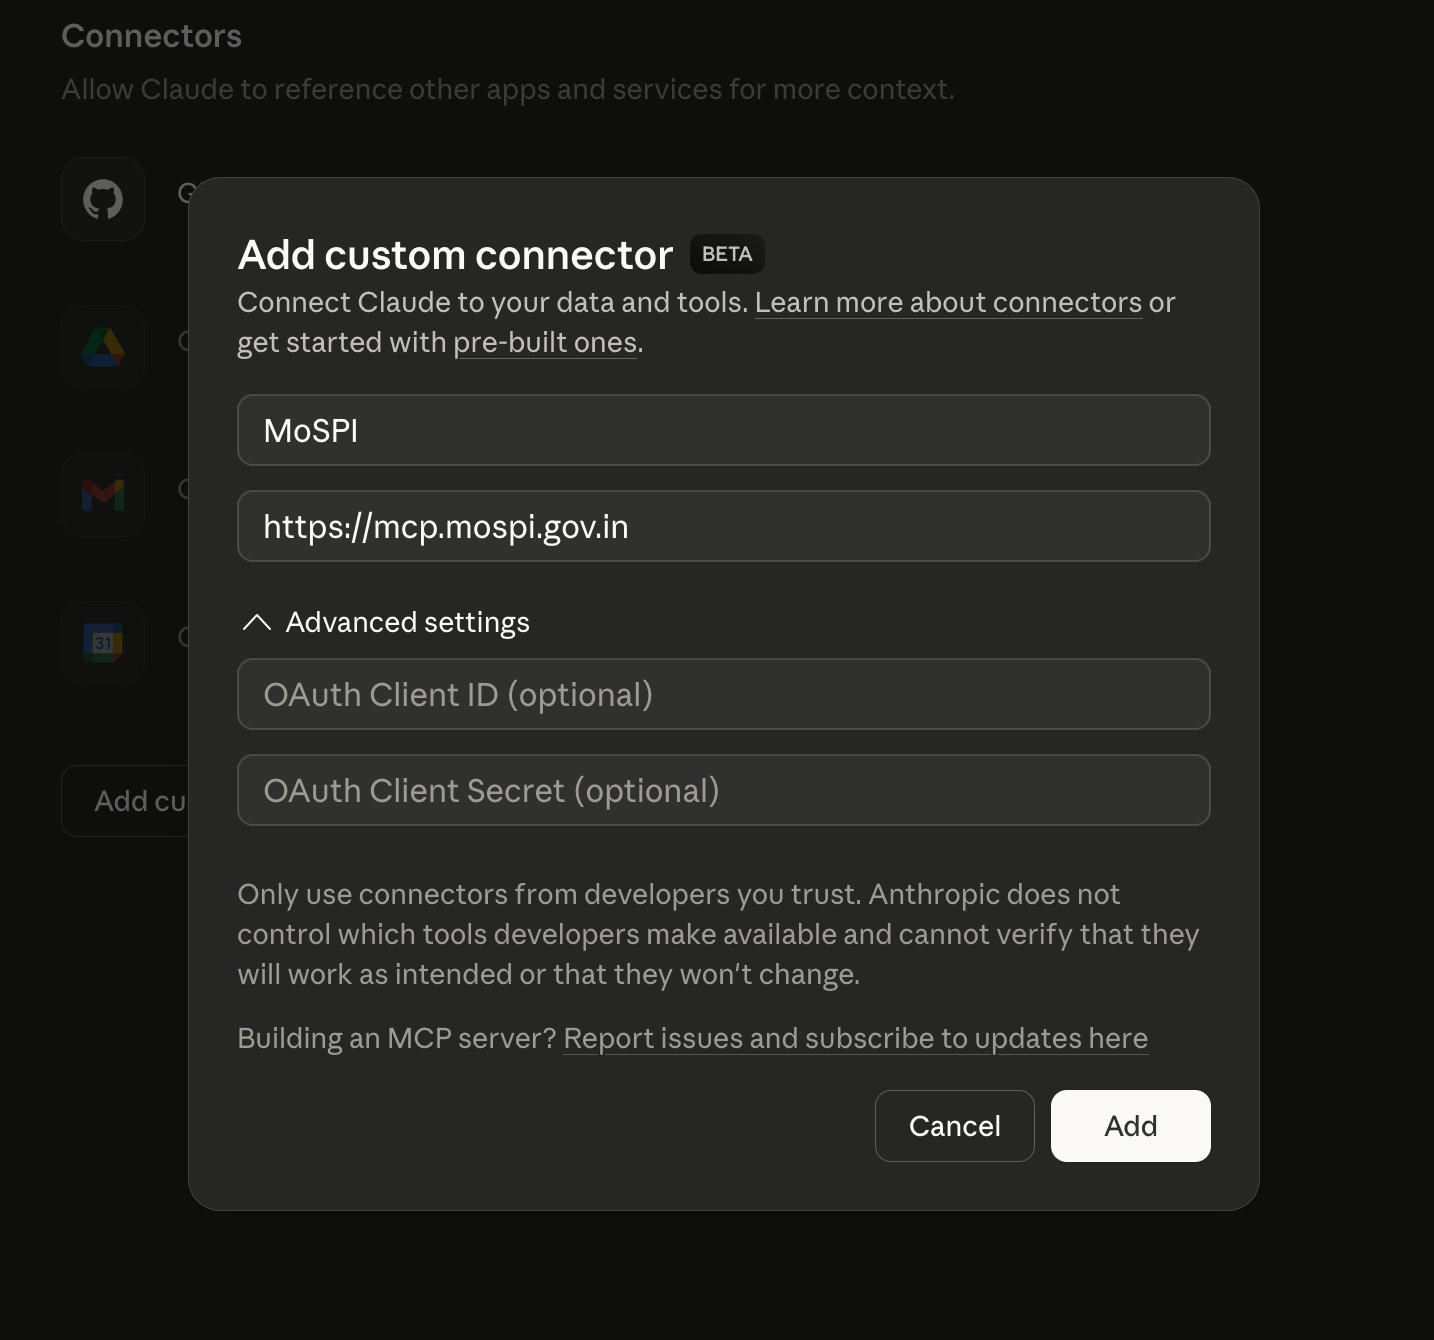Viewport: 1434px width, 1340px height.
Task: Click the connector URL input field
Action: point(723,526)
